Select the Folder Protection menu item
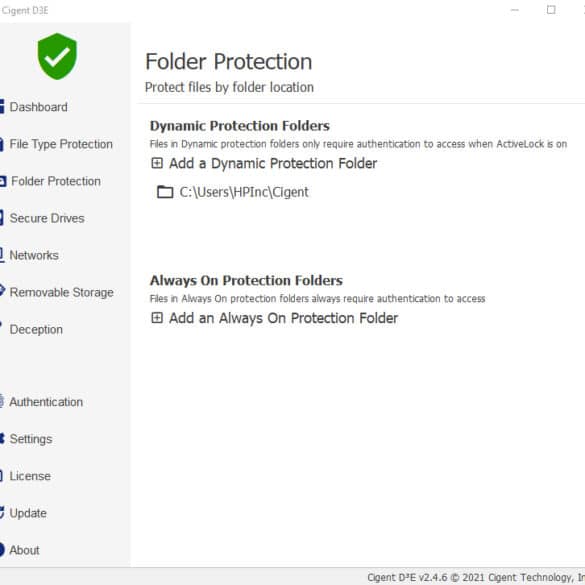585x585 pixels. point(56,181)
